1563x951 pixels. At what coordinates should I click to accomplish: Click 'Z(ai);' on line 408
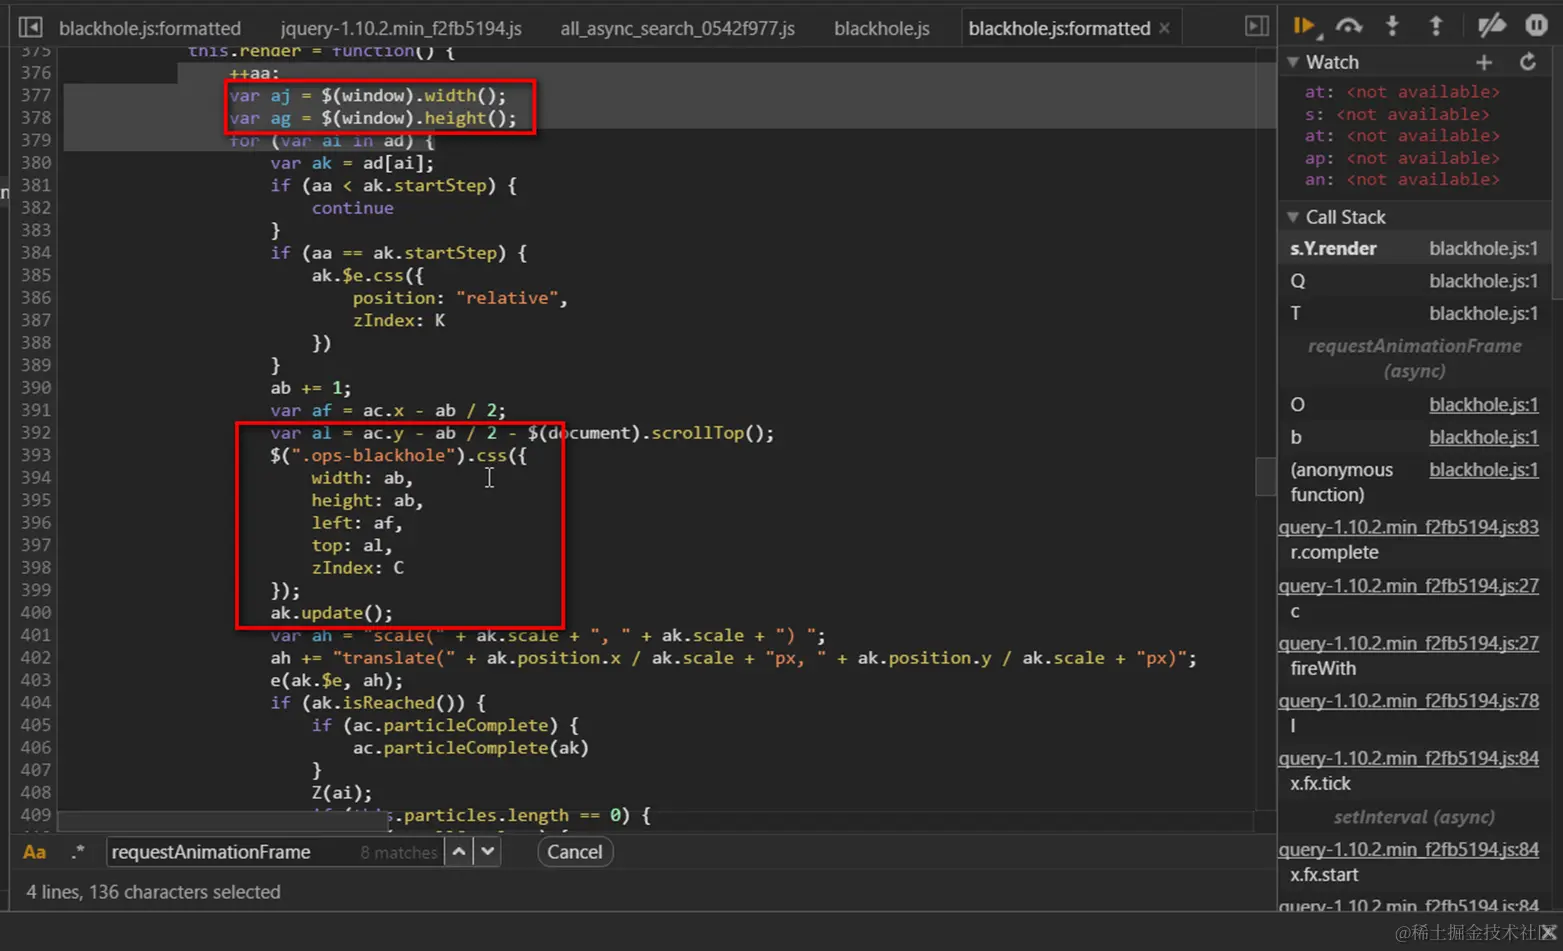click(341, 793)
